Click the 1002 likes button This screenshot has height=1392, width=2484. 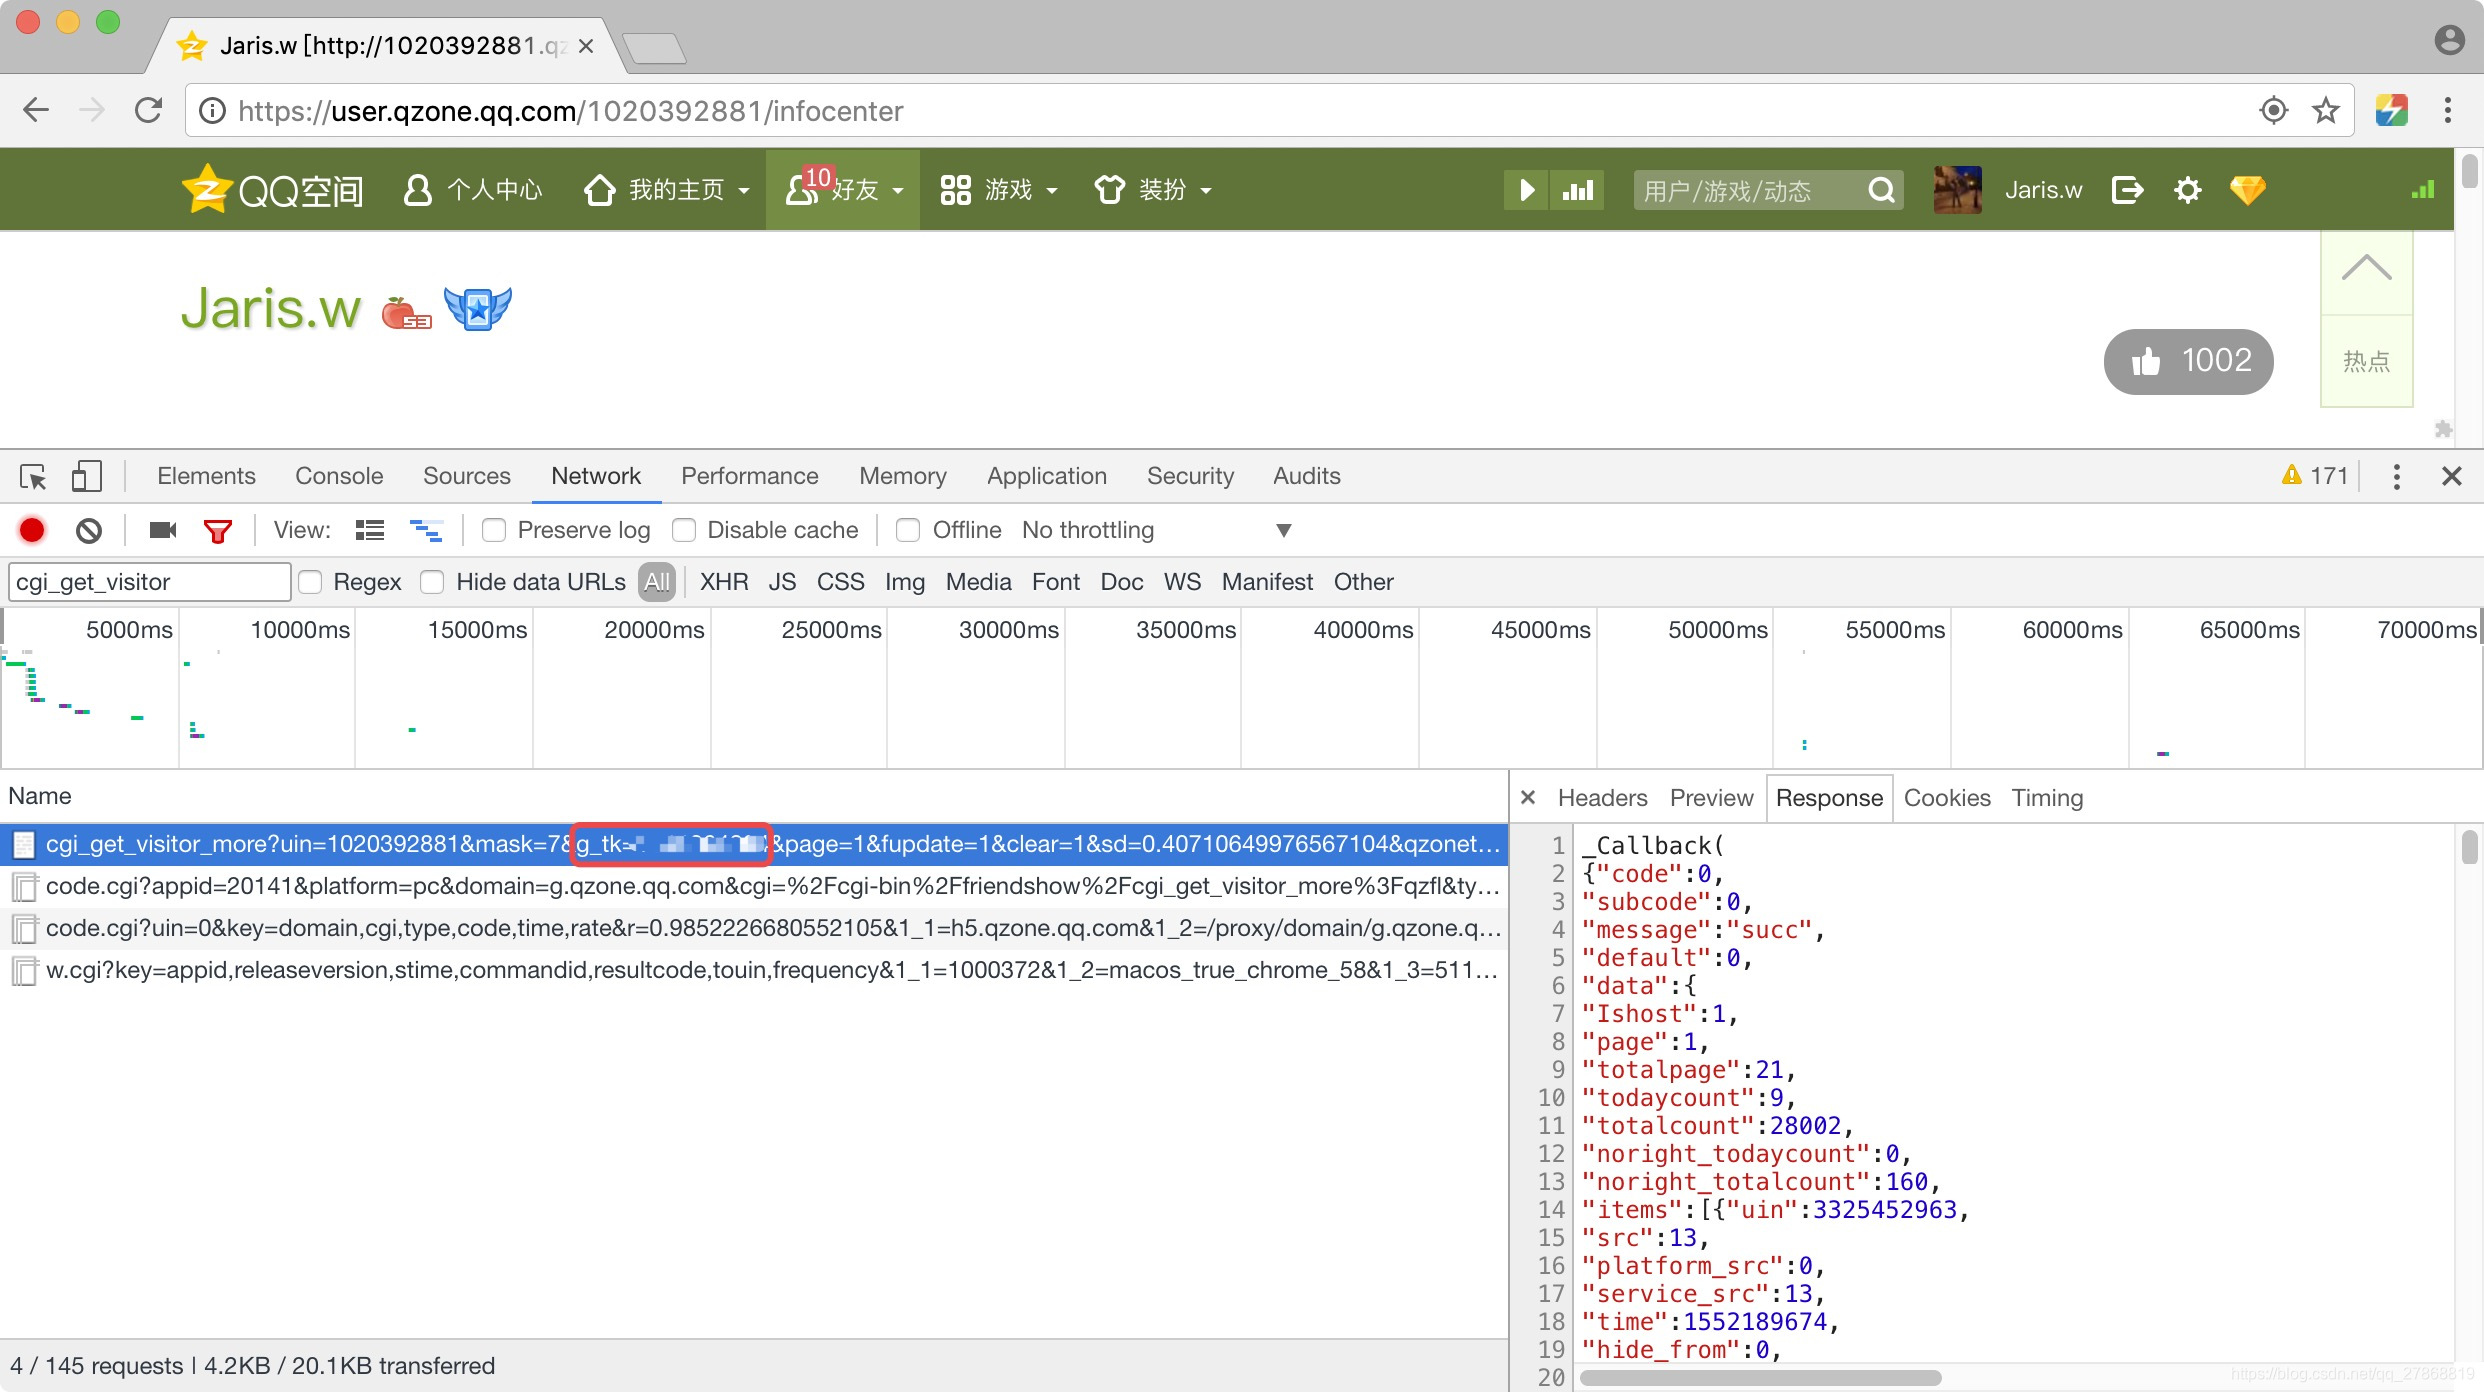coord(2188,361)
